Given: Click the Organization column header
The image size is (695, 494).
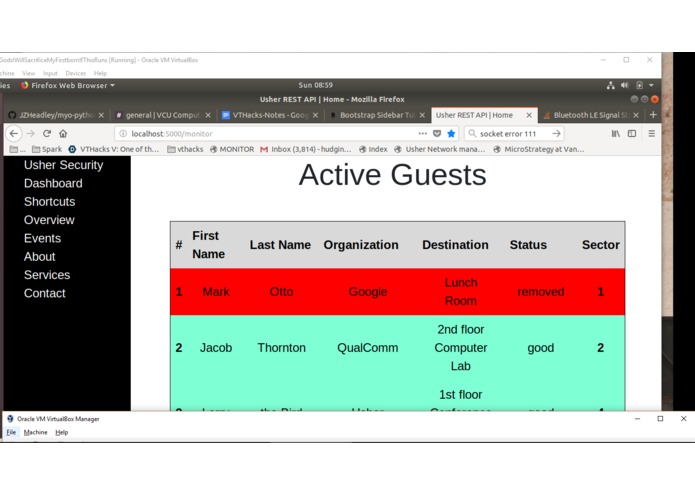Looking at the screenshot, I should point(361,245).
